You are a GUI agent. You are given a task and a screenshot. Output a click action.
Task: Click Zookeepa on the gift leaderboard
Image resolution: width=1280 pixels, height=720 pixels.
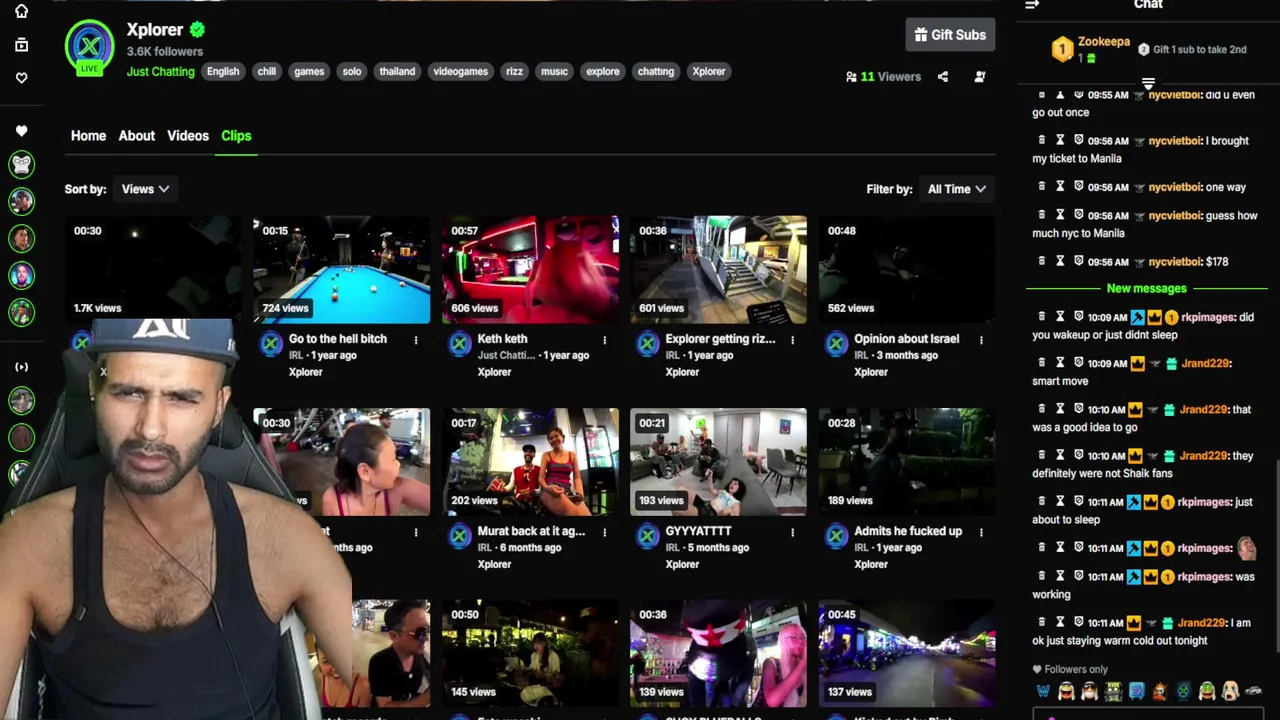[x=1104, y=42]
